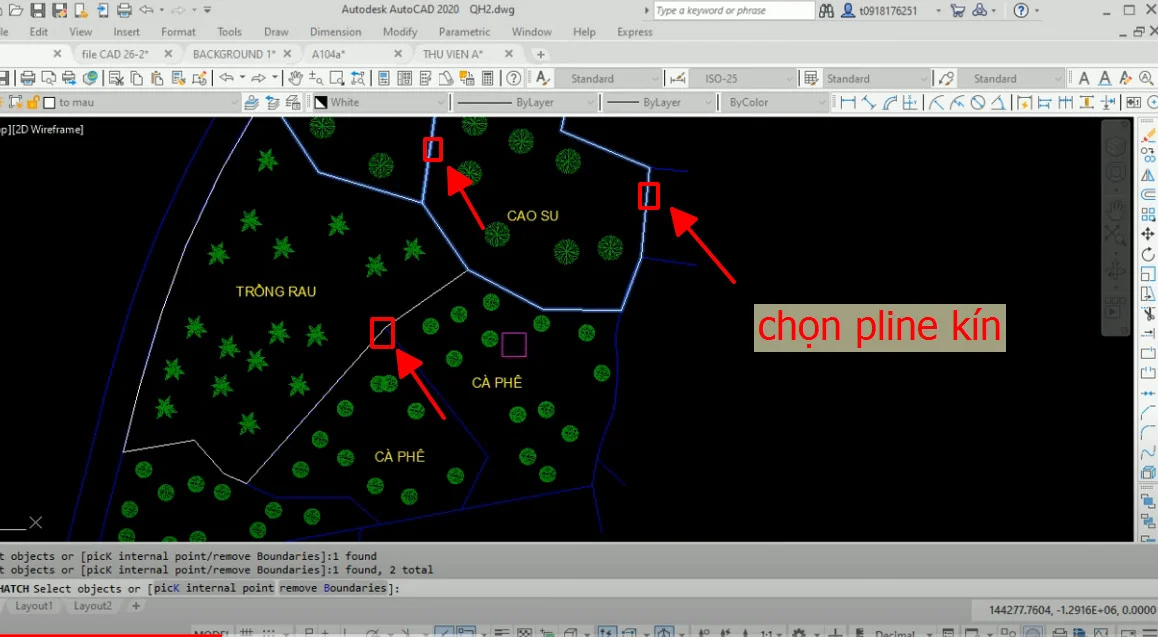Open a drawing with the folder icon

[16, 10]
